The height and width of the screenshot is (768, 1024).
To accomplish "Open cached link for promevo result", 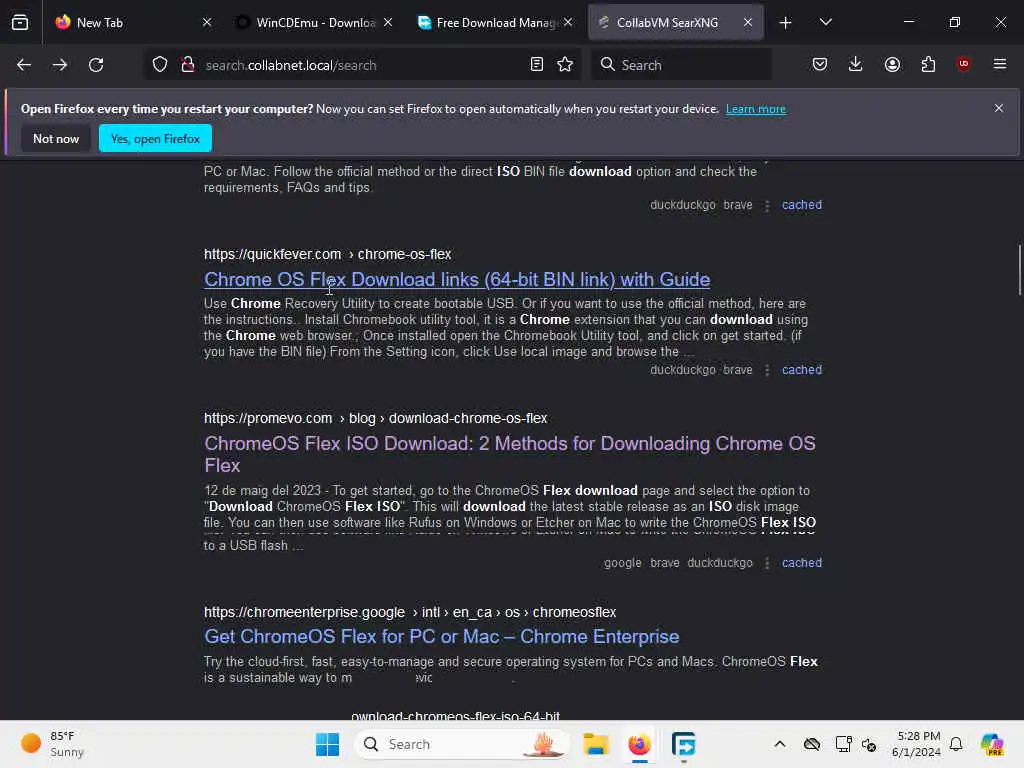I will (802, 563).
